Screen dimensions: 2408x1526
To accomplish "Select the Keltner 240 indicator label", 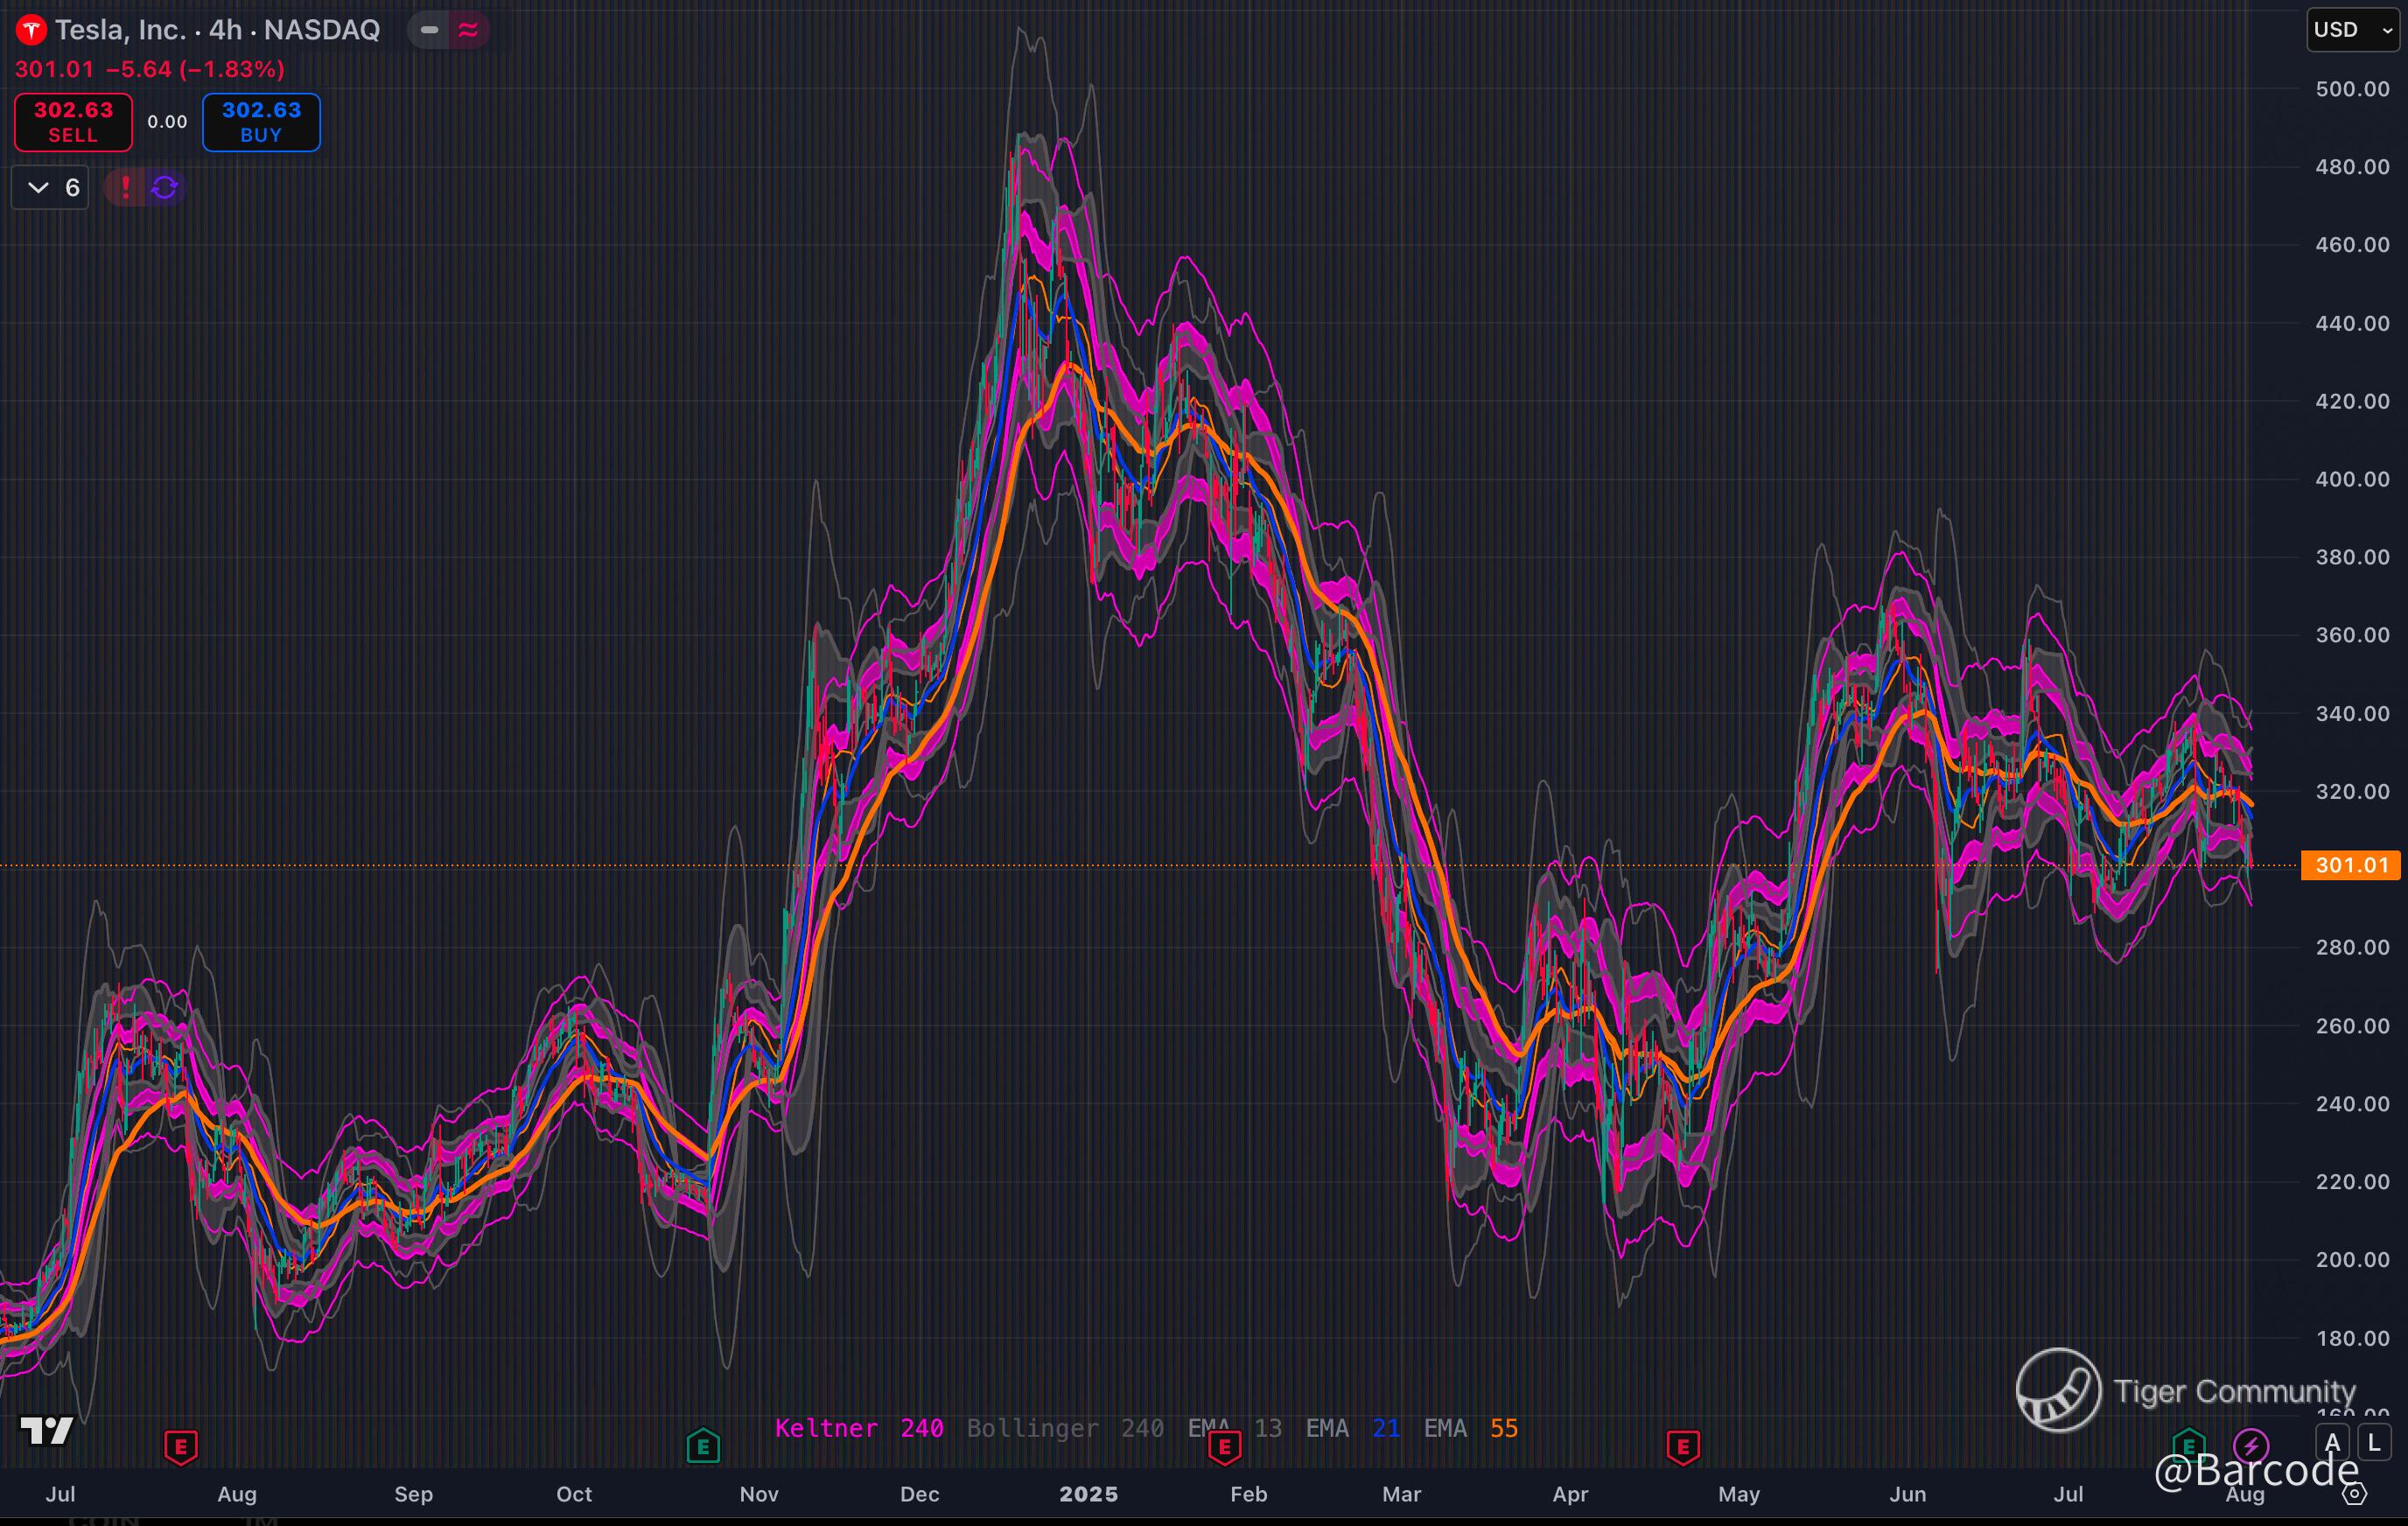I will click(859, 1428).
